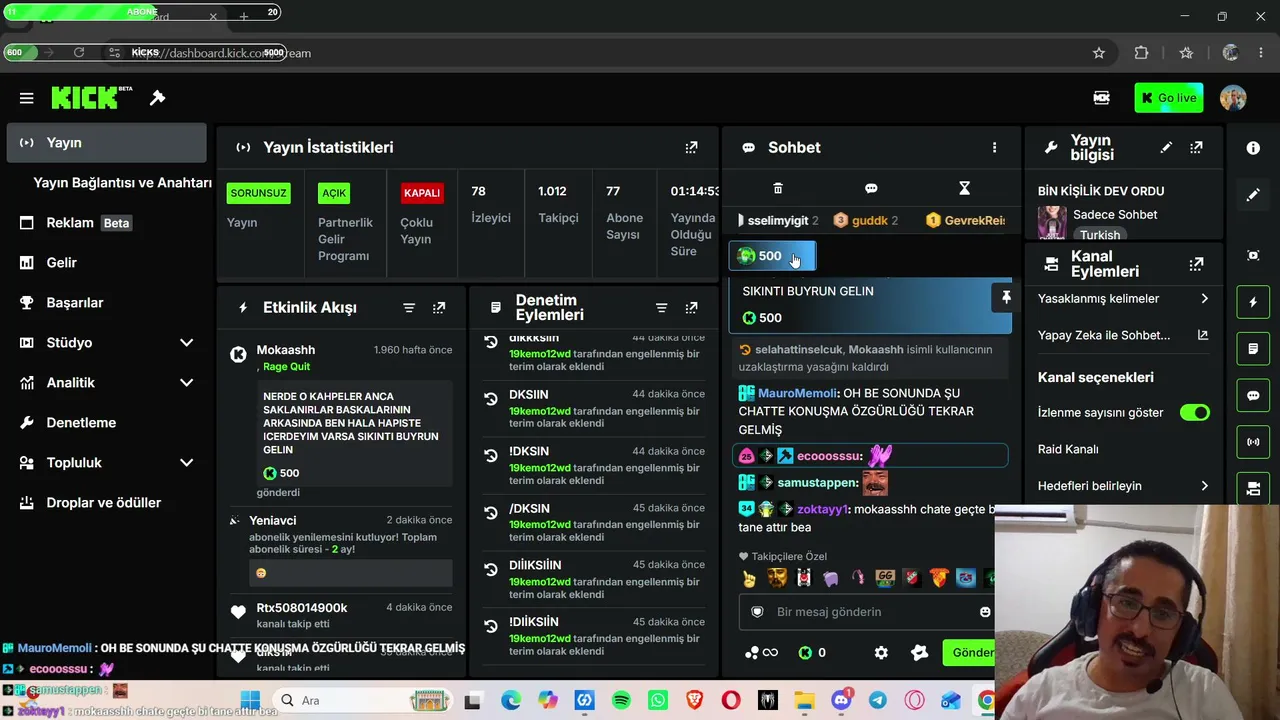
Task: Open Hedefleri belirleyin chevron
Action: click(1204, 486)
